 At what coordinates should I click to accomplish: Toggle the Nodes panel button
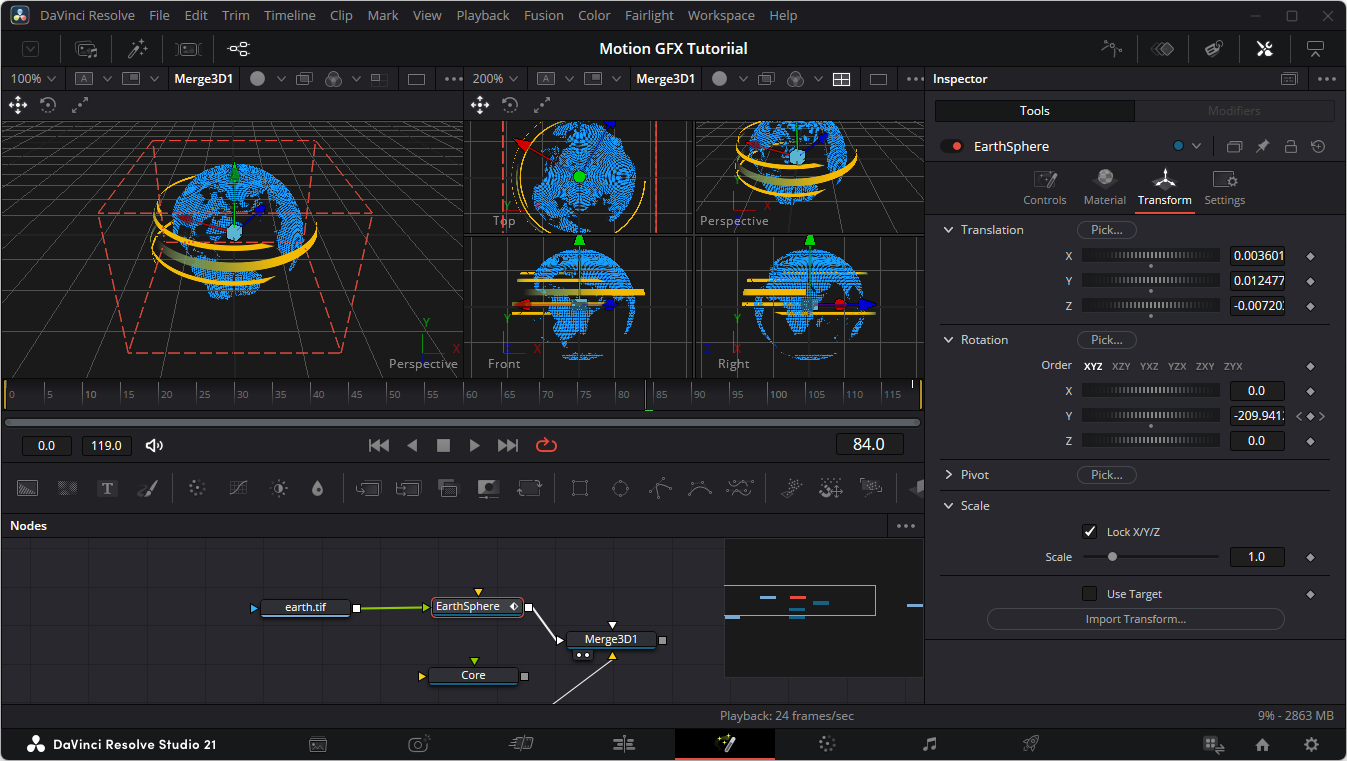coord(238,48)
